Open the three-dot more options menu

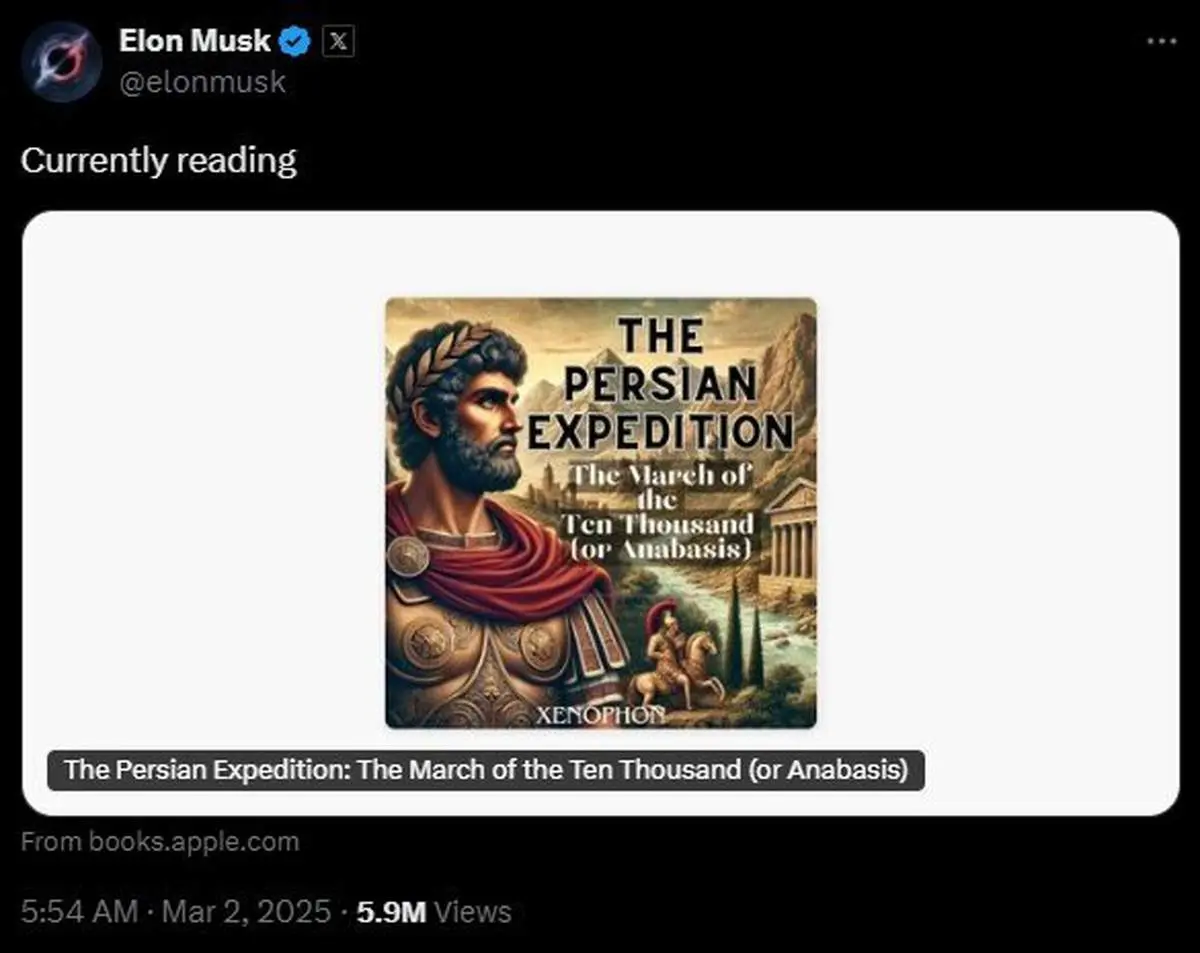pos(1161,42)
